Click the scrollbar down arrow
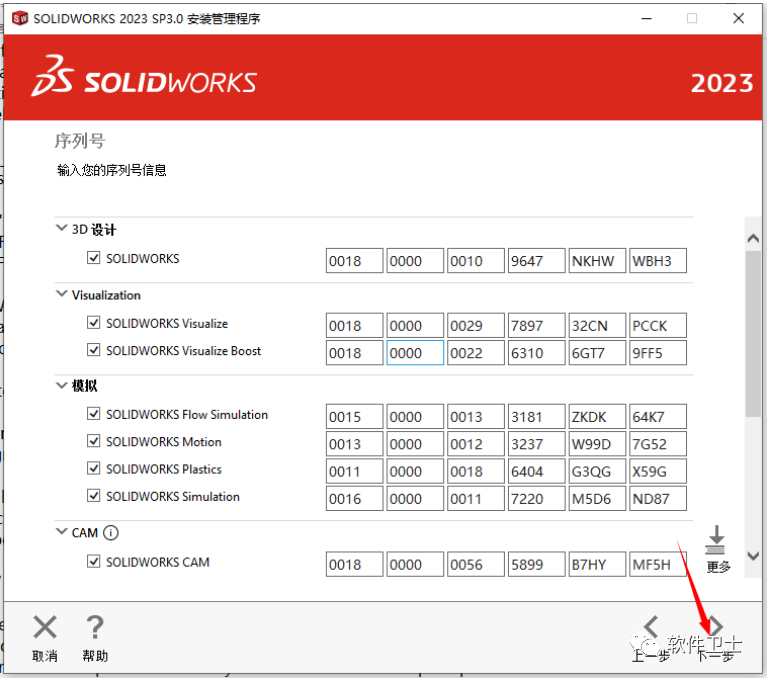Image resolution: width=767 pixels, height=678 pixels. [753, 556]
